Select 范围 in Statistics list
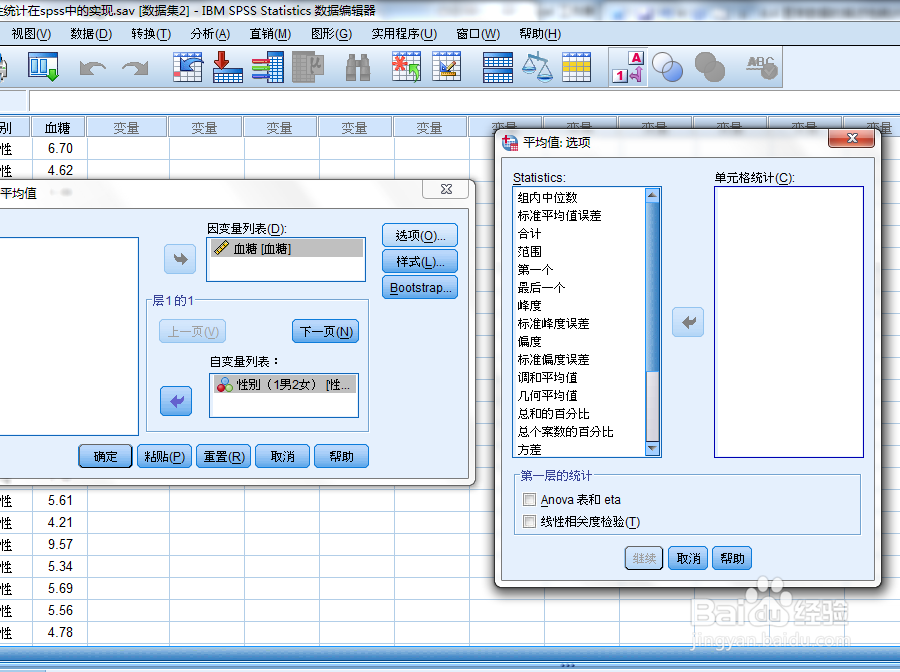Screen dimensions: 900x672 pos(529,252)
